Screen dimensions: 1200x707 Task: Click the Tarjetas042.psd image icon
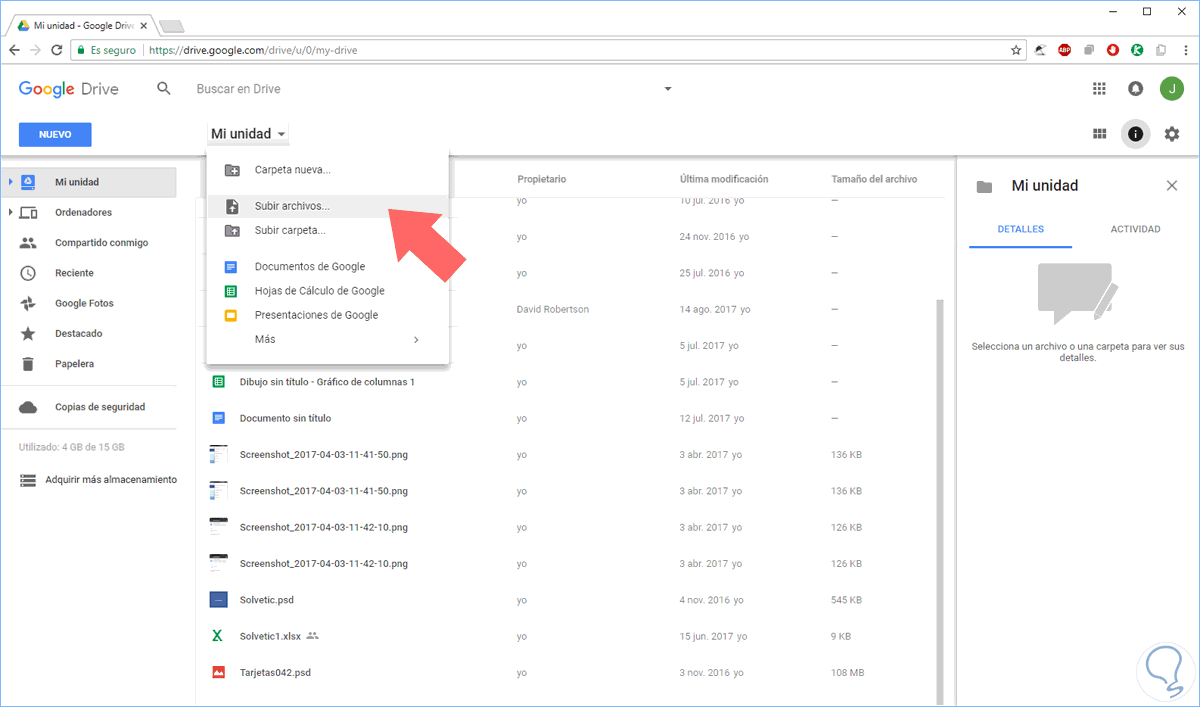coord(218,673)
